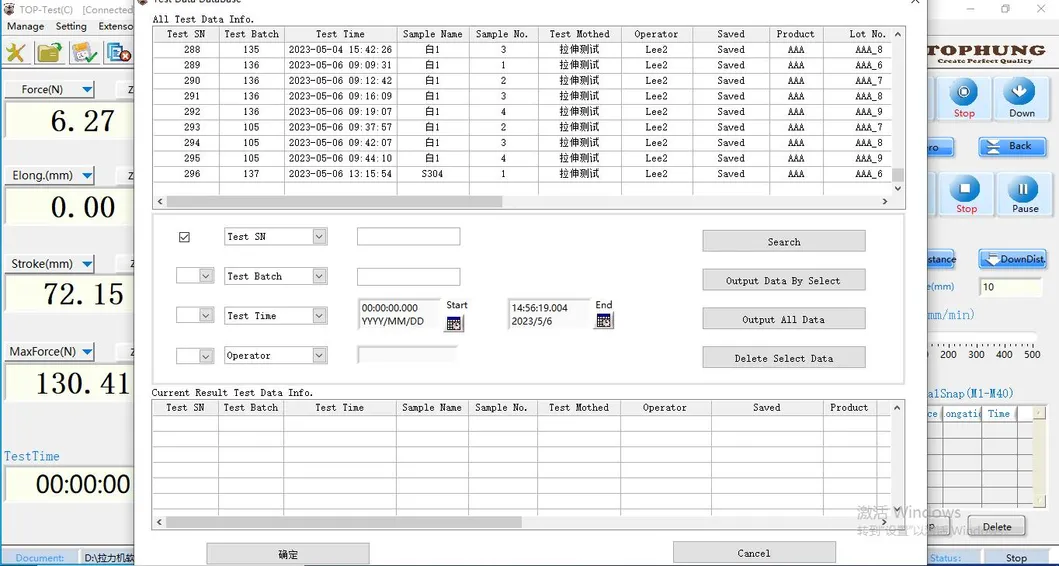Expand the Test Batch field dropdown
Viewport: 1059px width, 566px height.
319,276
